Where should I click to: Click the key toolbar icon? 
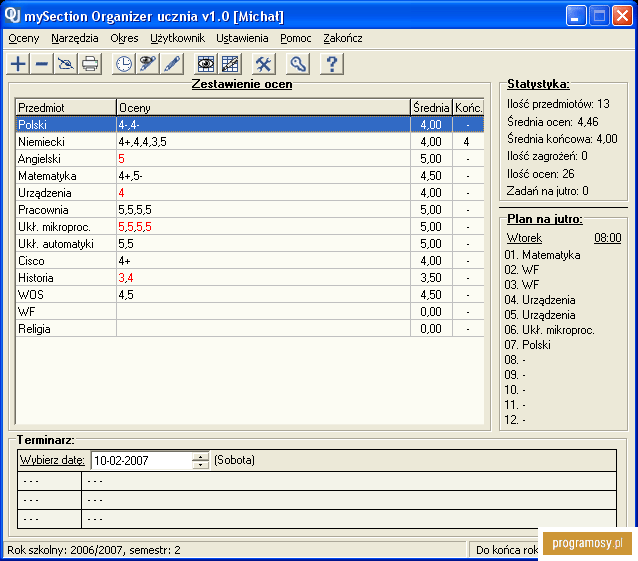click(x=298, y=64)
